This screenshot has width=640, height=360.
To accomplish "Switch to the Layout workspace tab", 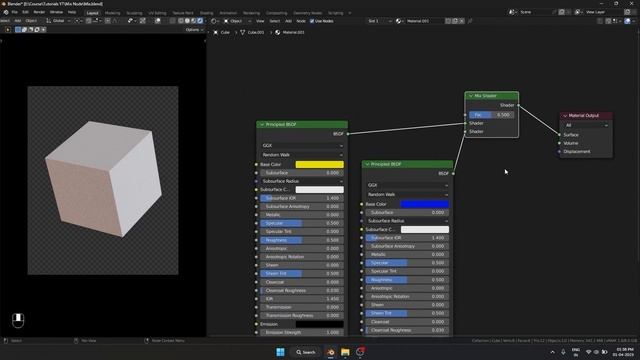I will tap(92, 13).
